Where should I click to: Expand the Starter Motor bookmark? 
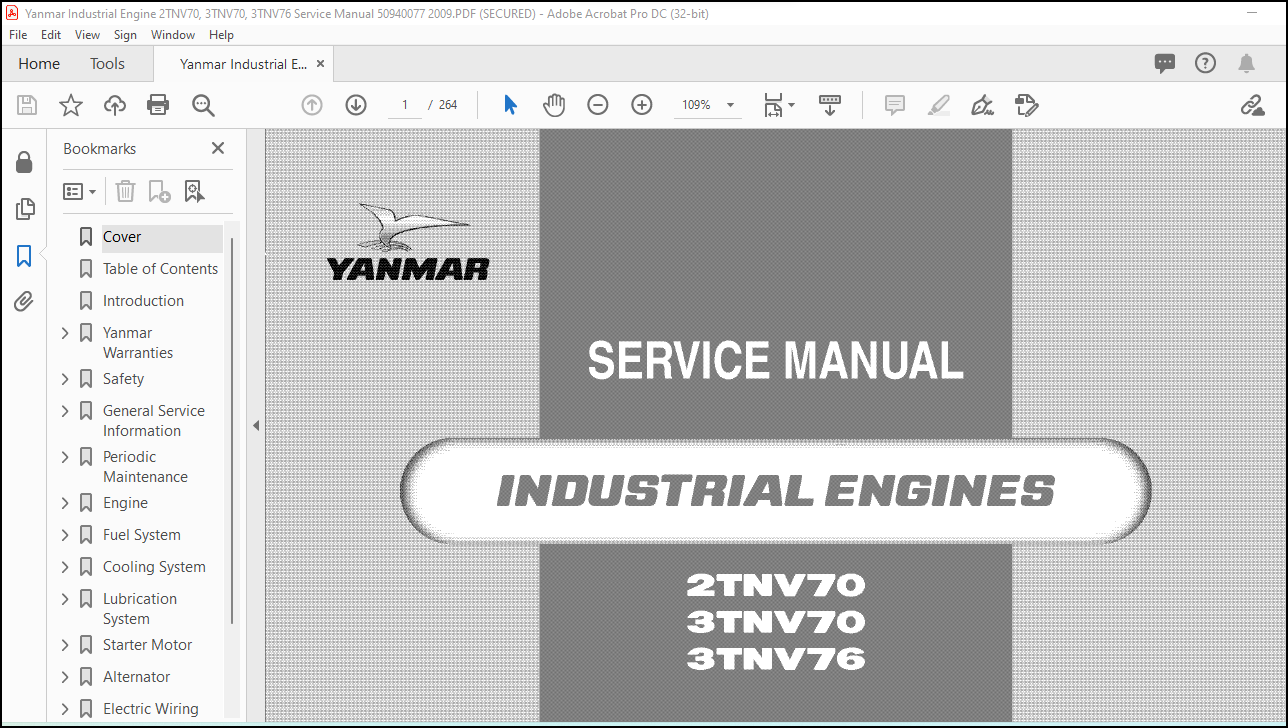coord(65,645)
